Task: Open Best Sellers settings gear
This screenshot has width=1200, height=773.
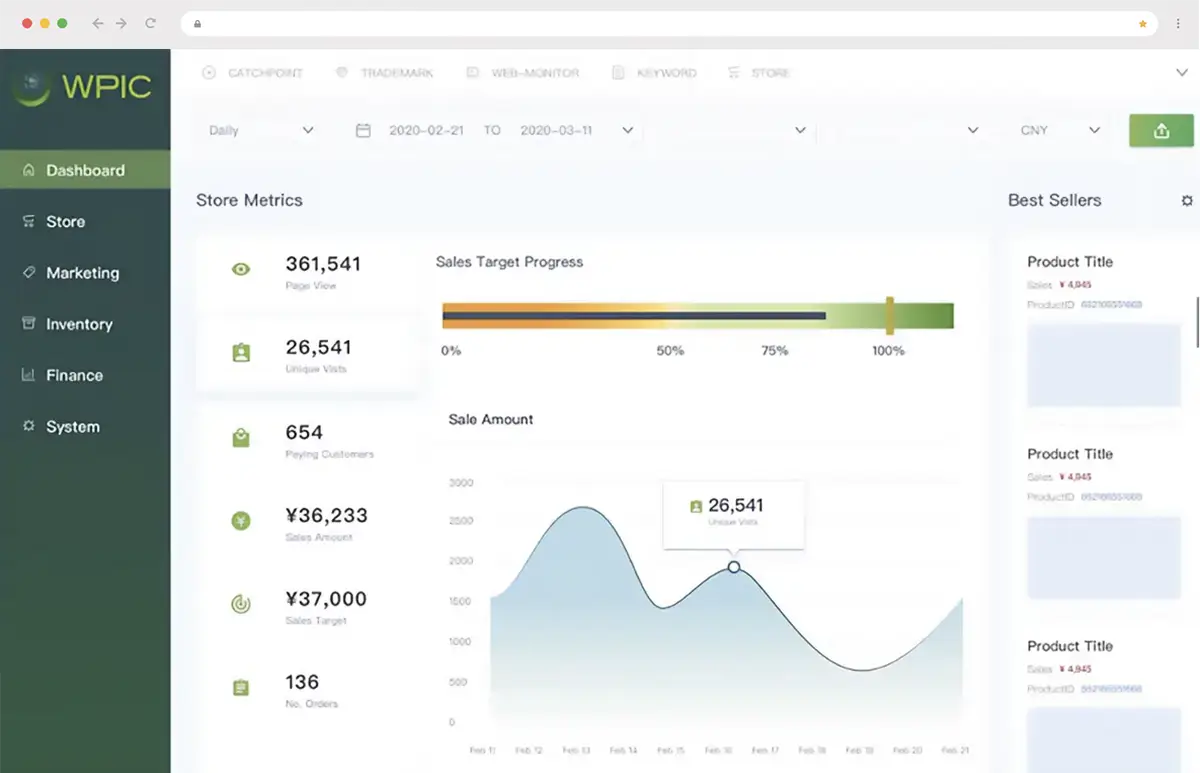Action: pyautogui.click(x=1188, y=200)
